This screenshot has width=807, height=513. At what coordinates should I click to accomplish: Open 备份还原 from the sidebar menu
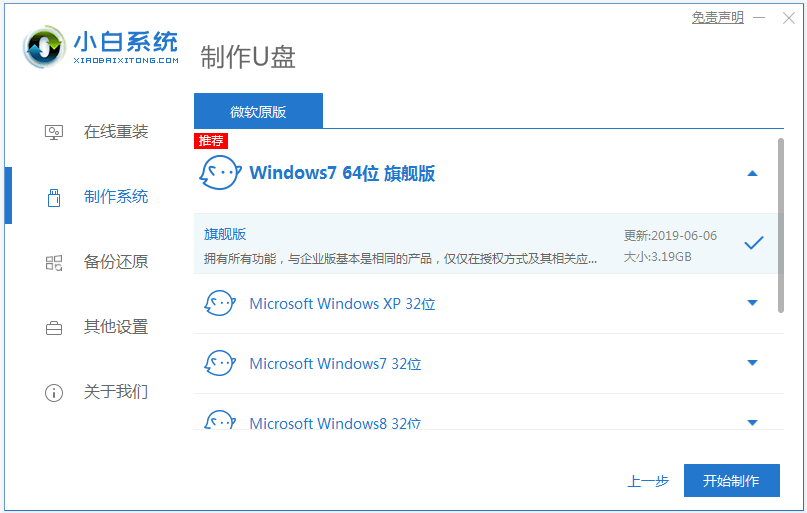coord(115,262)
